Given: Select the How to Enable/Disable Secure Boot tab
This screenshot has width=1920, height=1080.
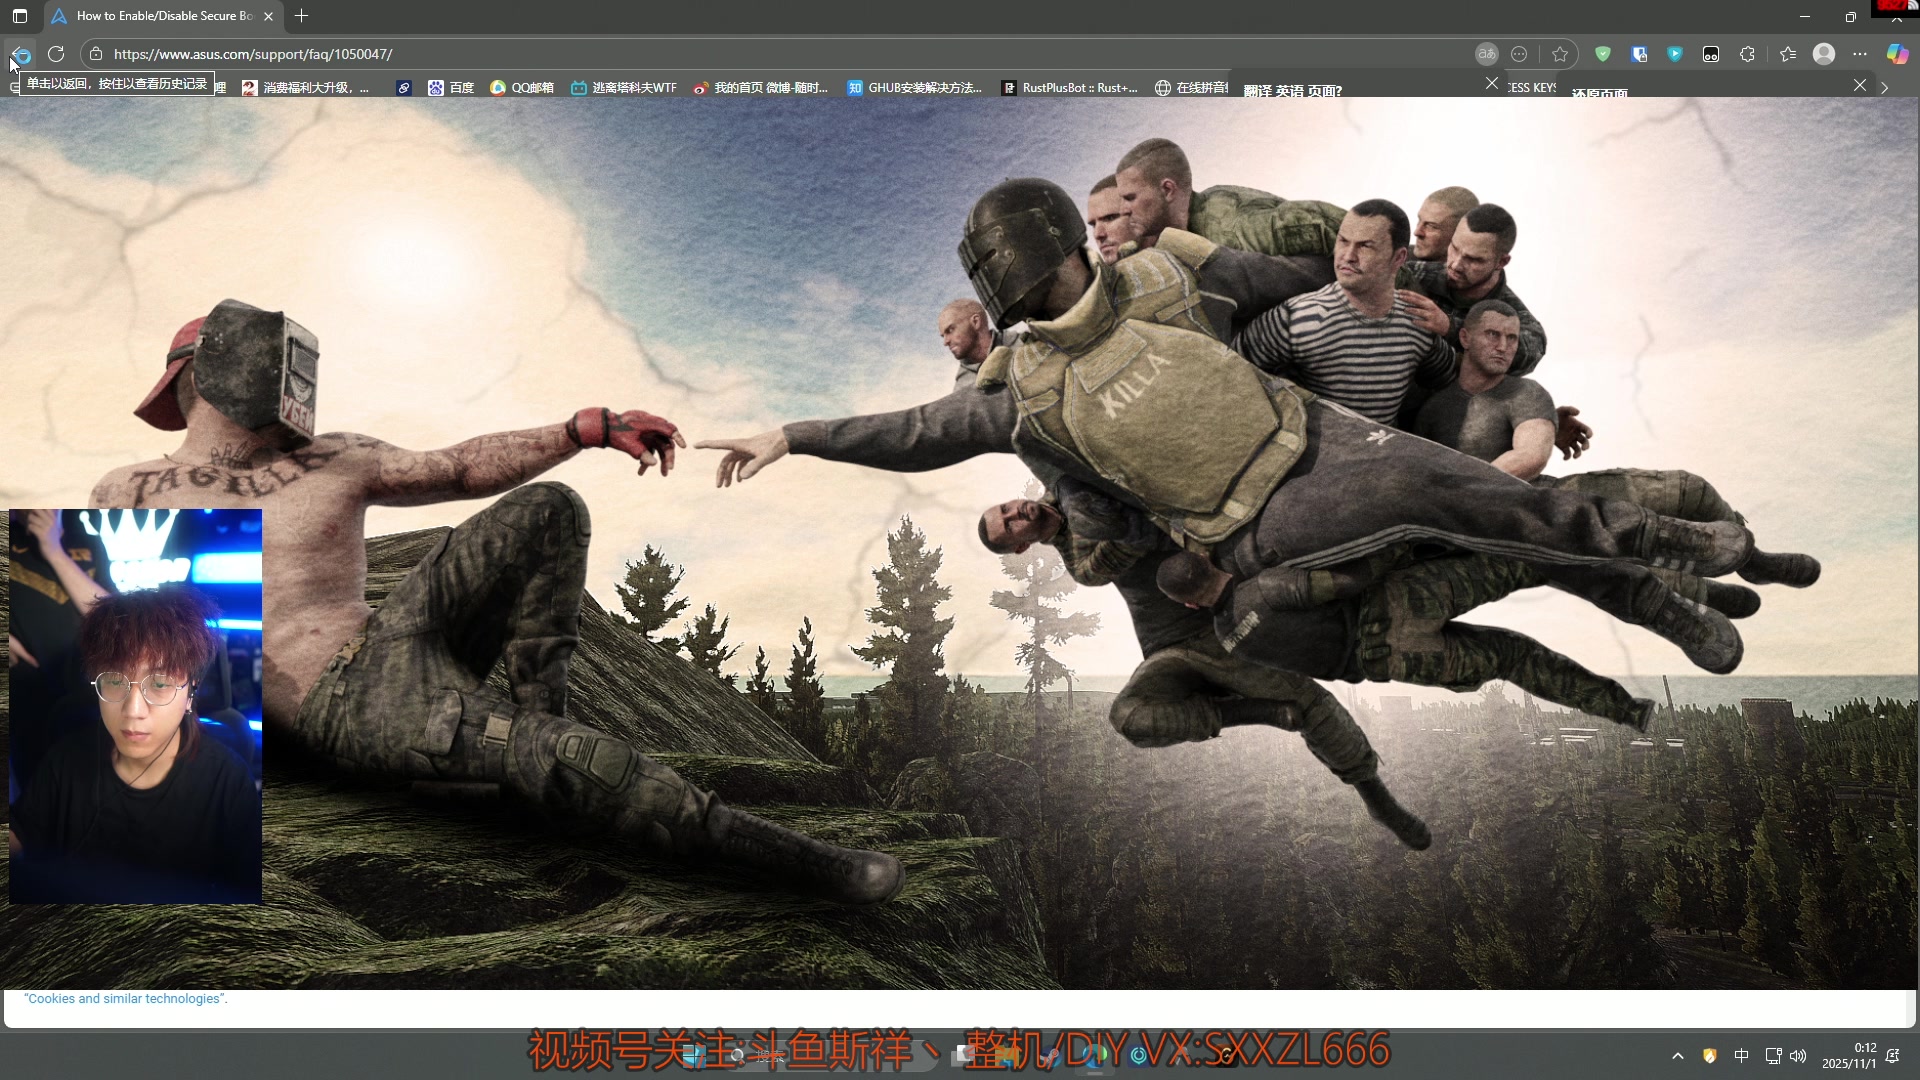Looking at the screenshot, I should 160,16.
